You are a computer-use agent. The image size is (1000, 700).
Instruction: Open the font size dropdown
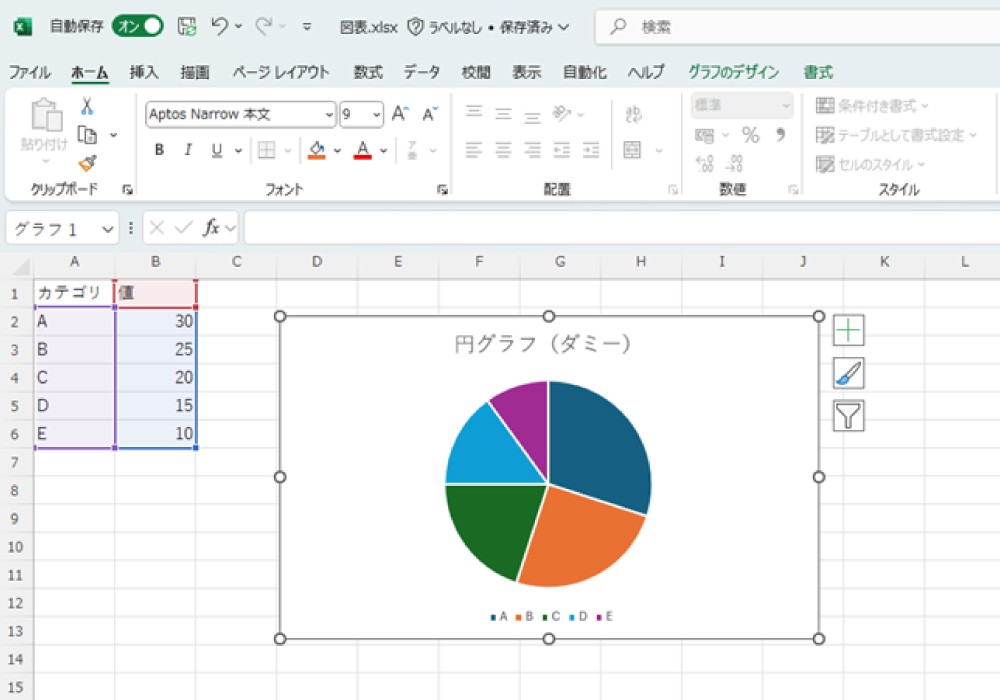coord(377,115)
